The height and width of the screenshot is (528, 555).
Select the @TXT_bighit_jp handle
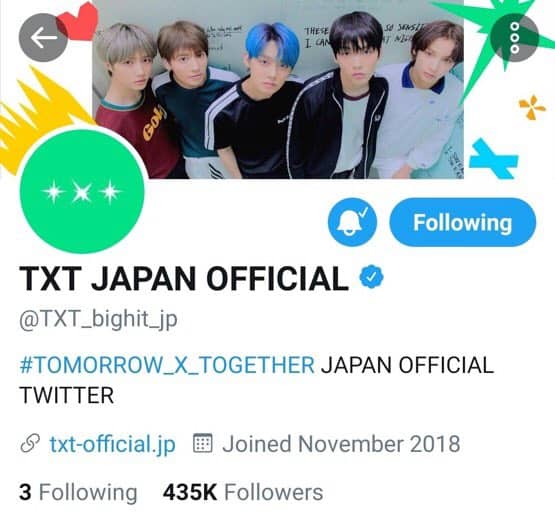coord(98,320)
